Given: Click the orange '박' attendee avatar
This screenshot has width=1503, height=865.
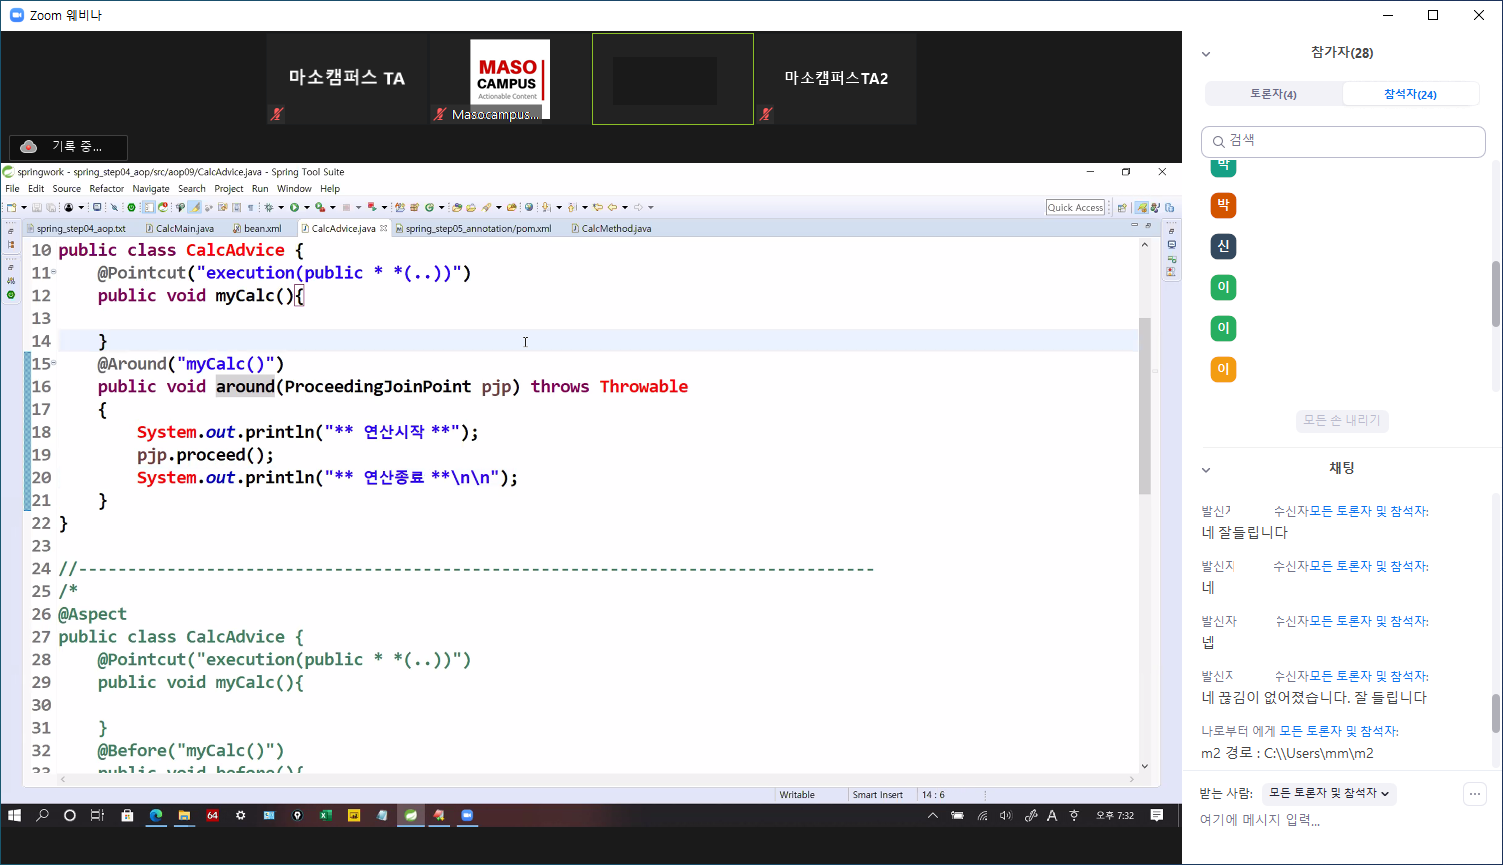Looking at the screenshot, I should point(1223,205).
